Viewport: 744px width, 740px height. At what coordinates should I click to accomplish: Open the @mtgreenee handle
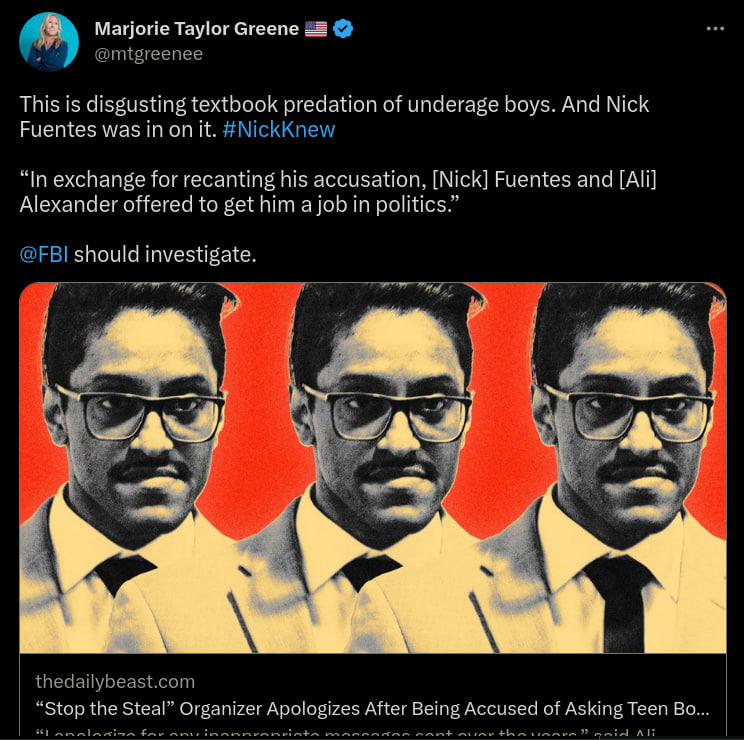click(149, 54)
